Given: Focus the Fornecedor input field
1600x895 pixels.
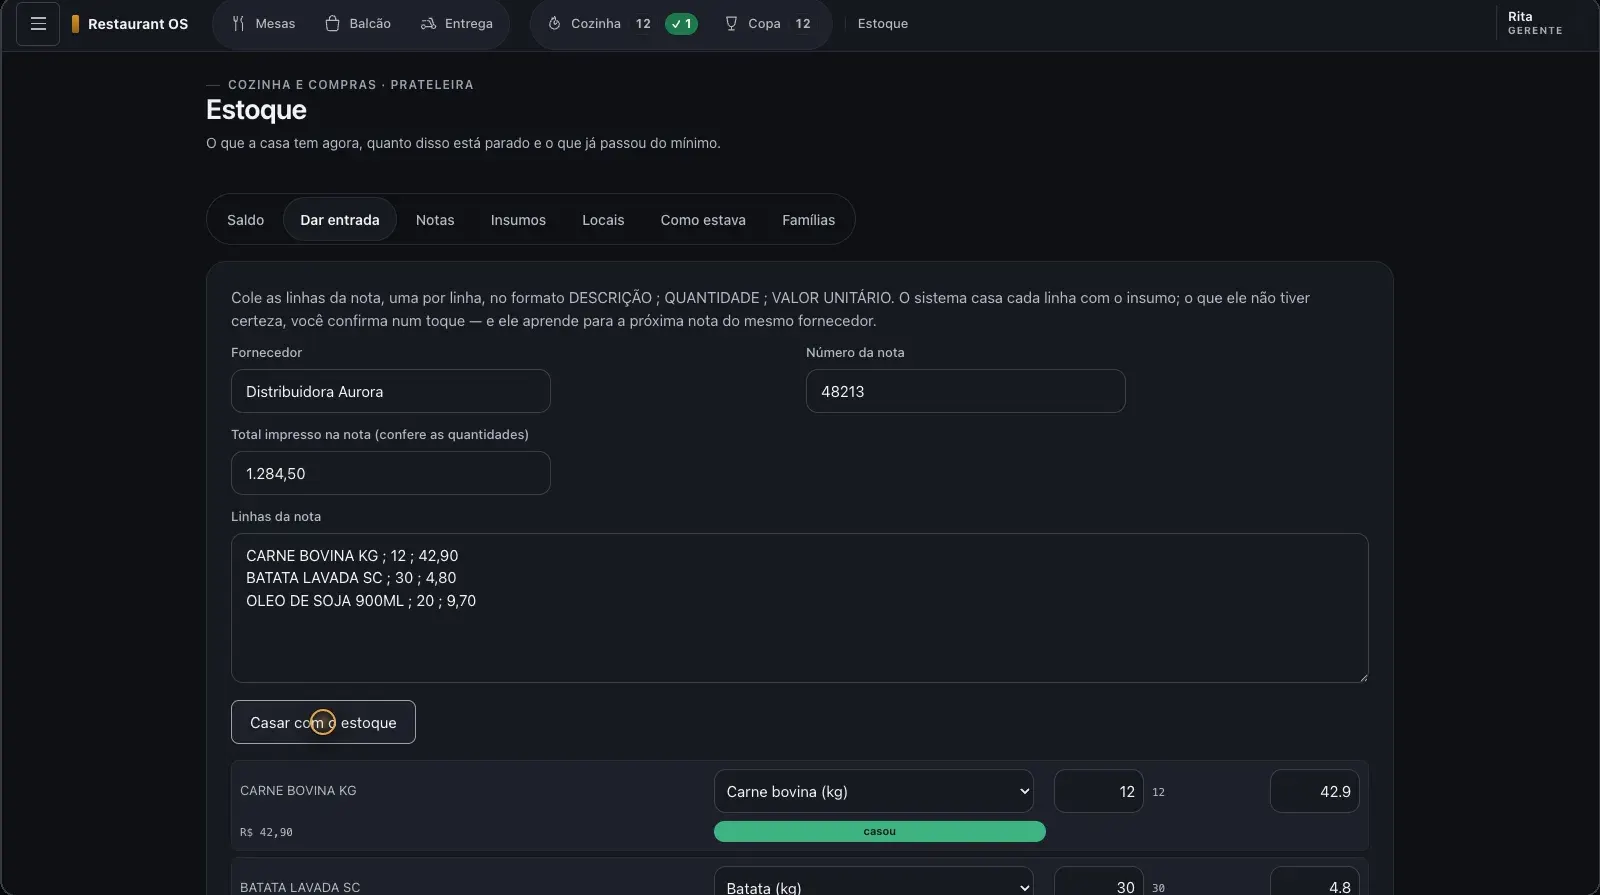Looking at the screenshot, I should (x=391, y=391).
